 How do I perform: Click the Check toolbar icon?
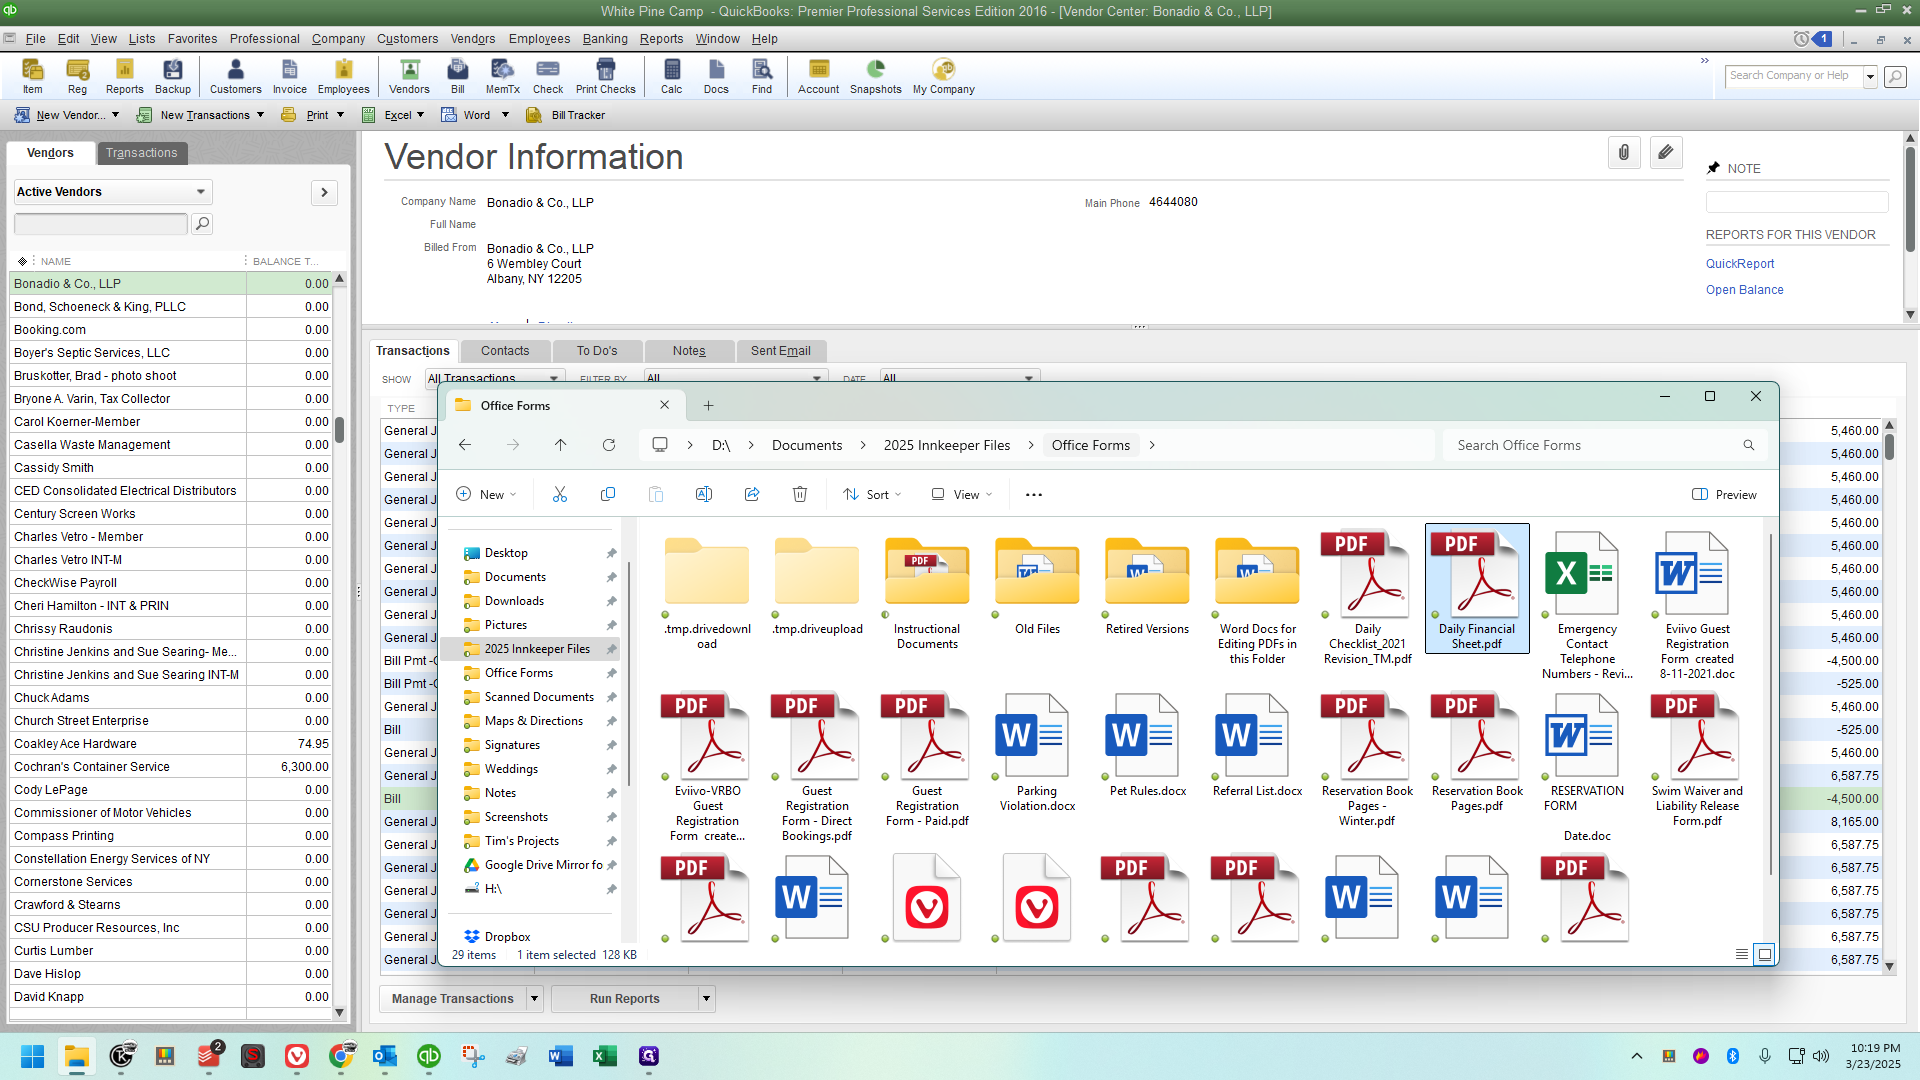[548, 76]
